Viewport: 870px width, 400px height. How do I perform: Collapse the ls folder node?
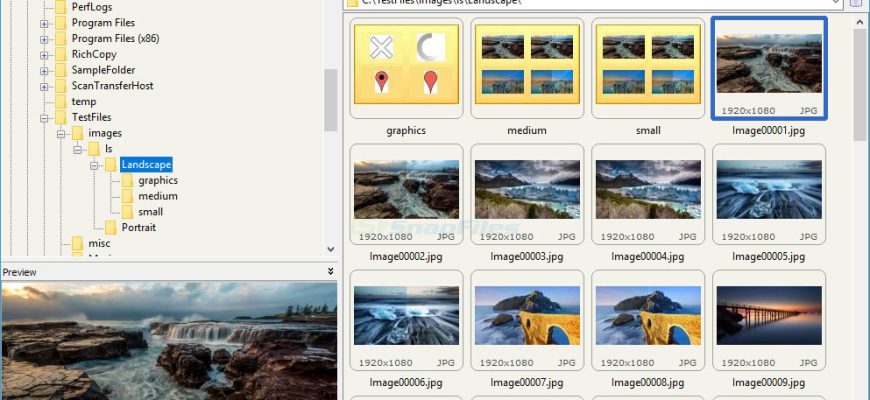click(77, 149)
